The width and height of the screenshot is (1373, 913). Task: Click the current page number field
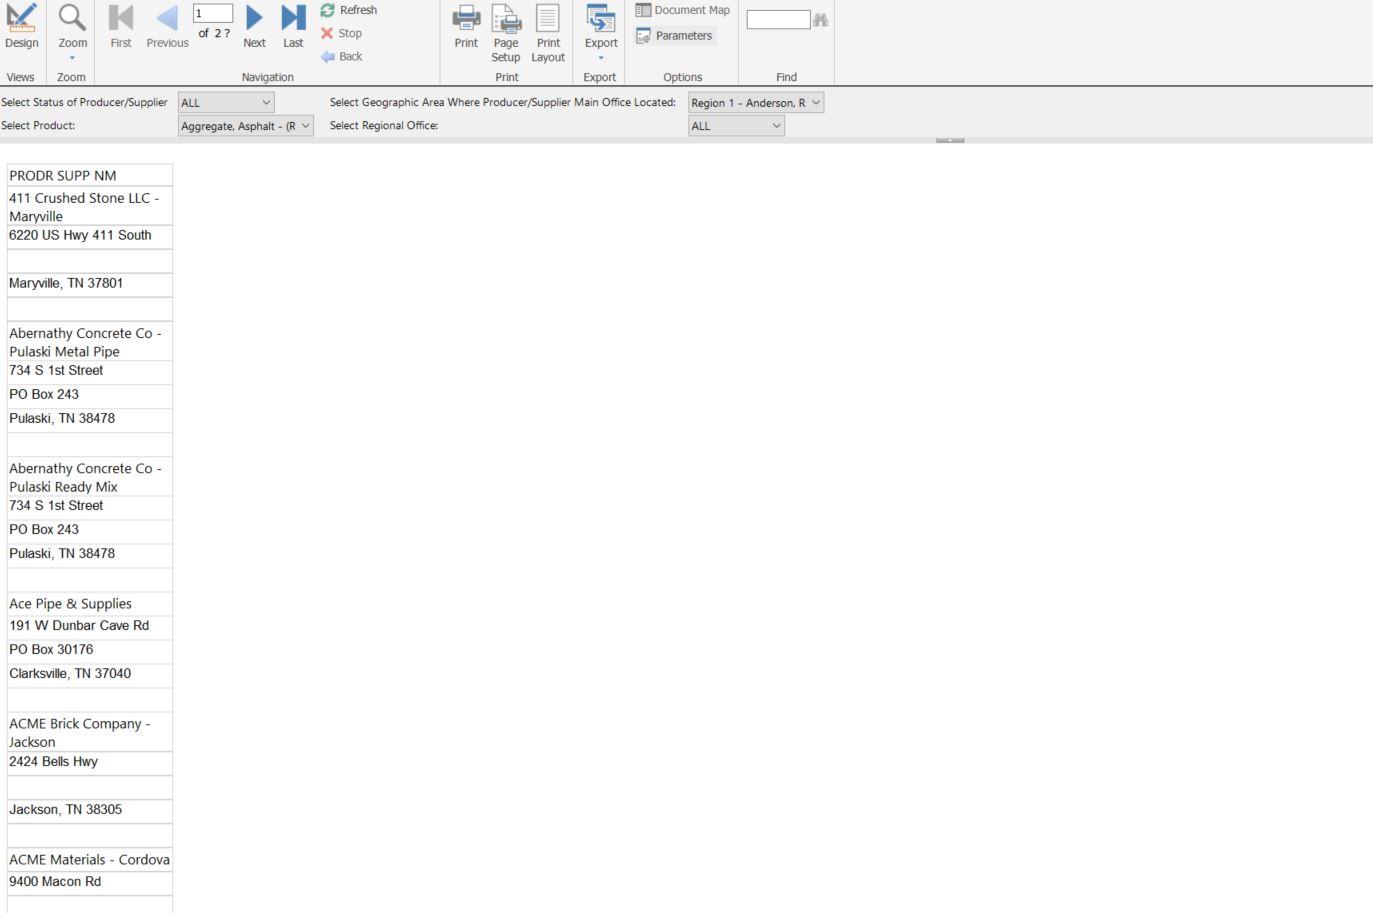(212, 13)
